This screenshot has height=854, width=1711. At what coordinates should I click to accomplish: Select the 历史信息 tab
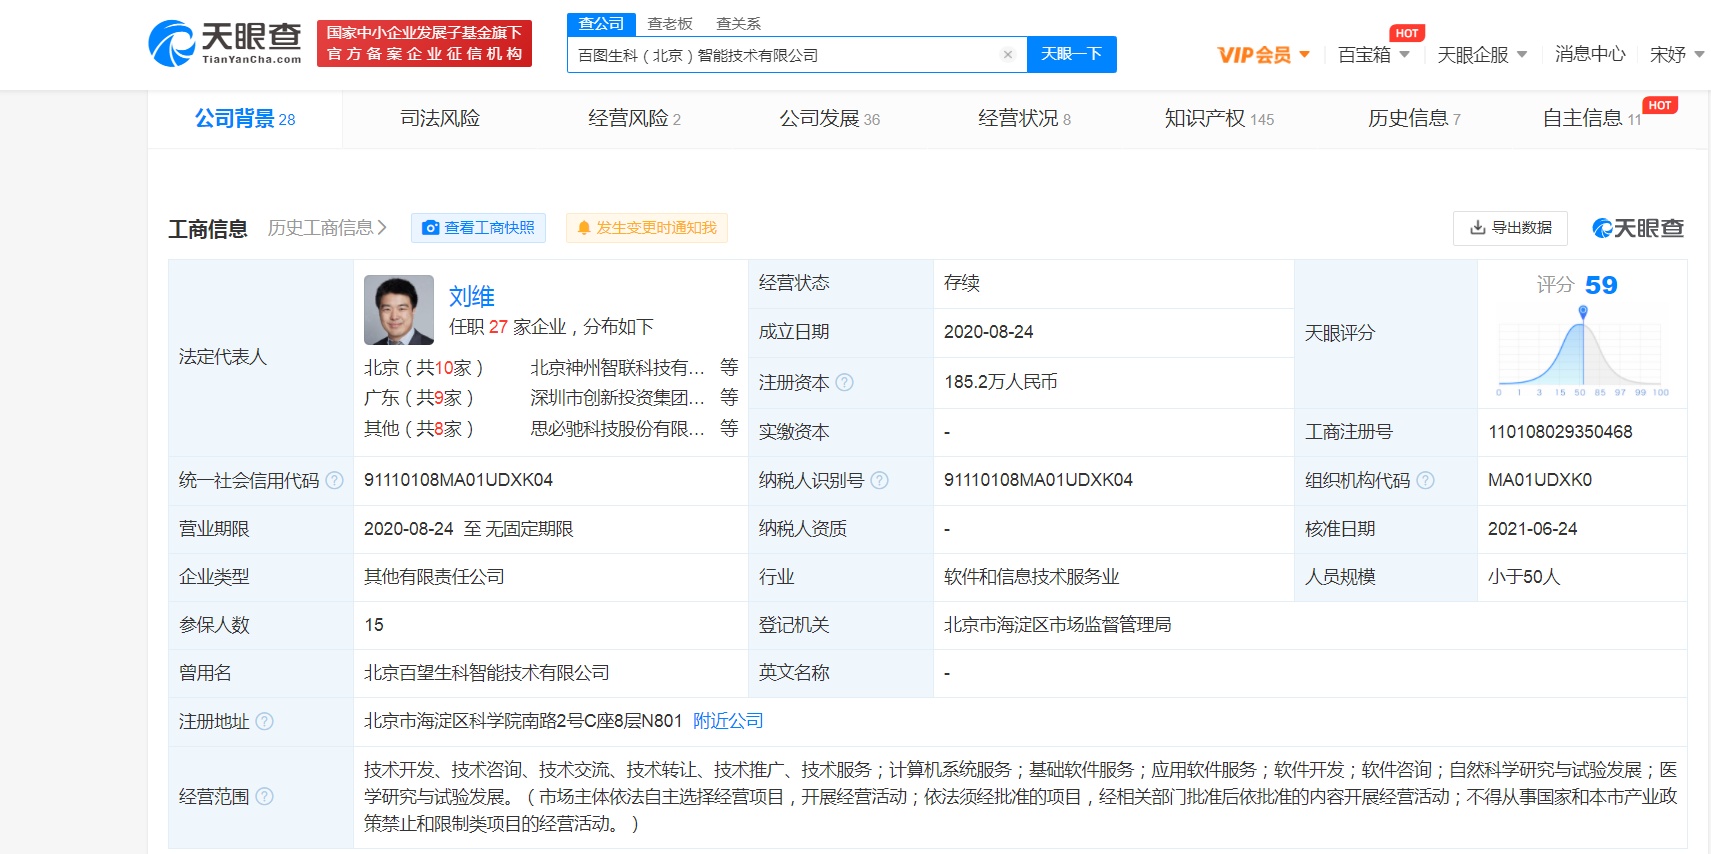pyautogui.click(x=1414, y=118)
